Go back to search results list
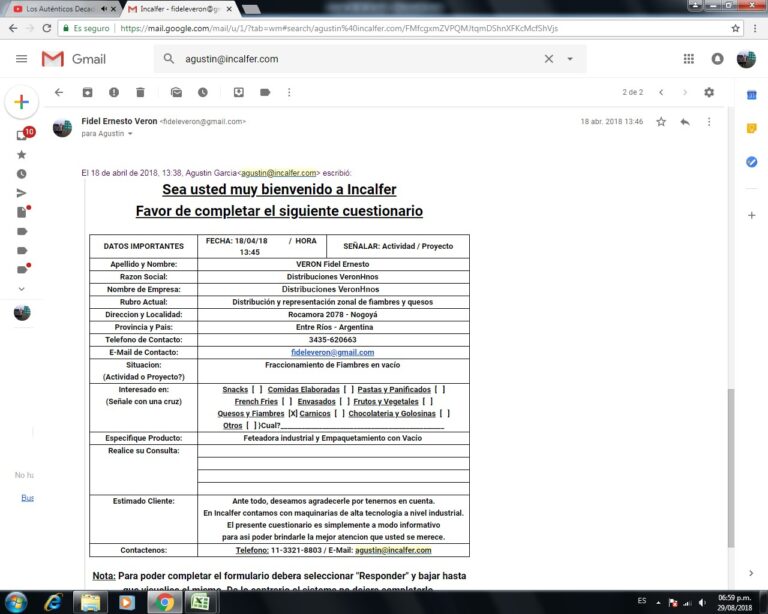 [59, 92]
